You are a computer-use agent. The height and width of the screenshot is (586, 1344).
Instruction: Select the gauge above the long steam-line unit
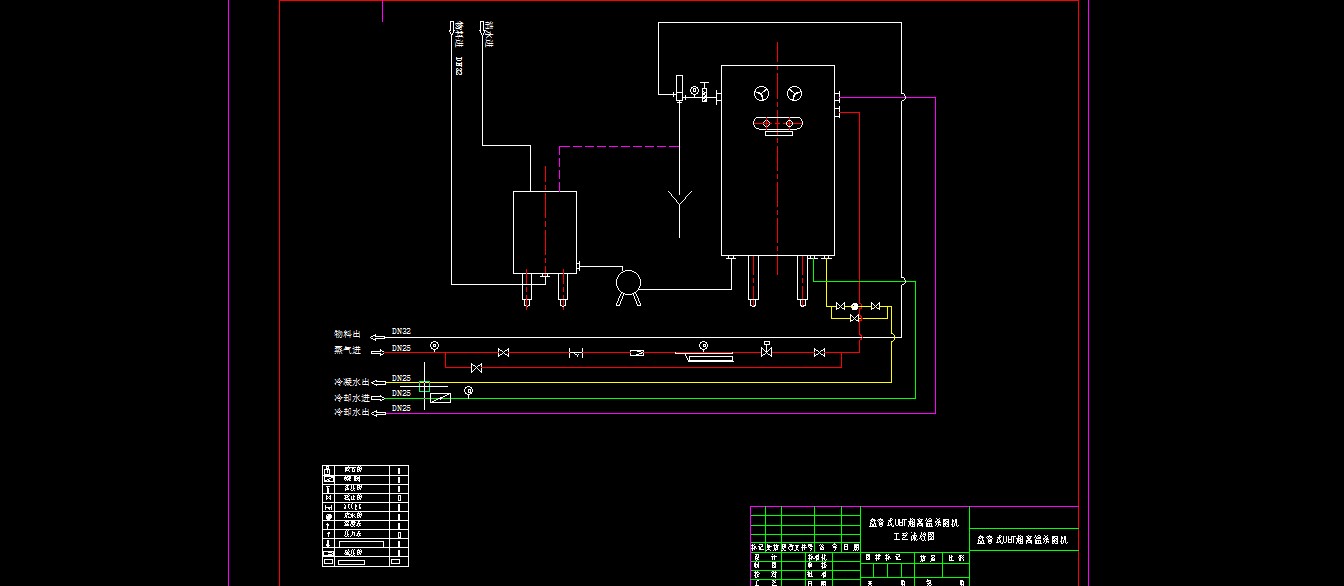[x=703, y=345]
